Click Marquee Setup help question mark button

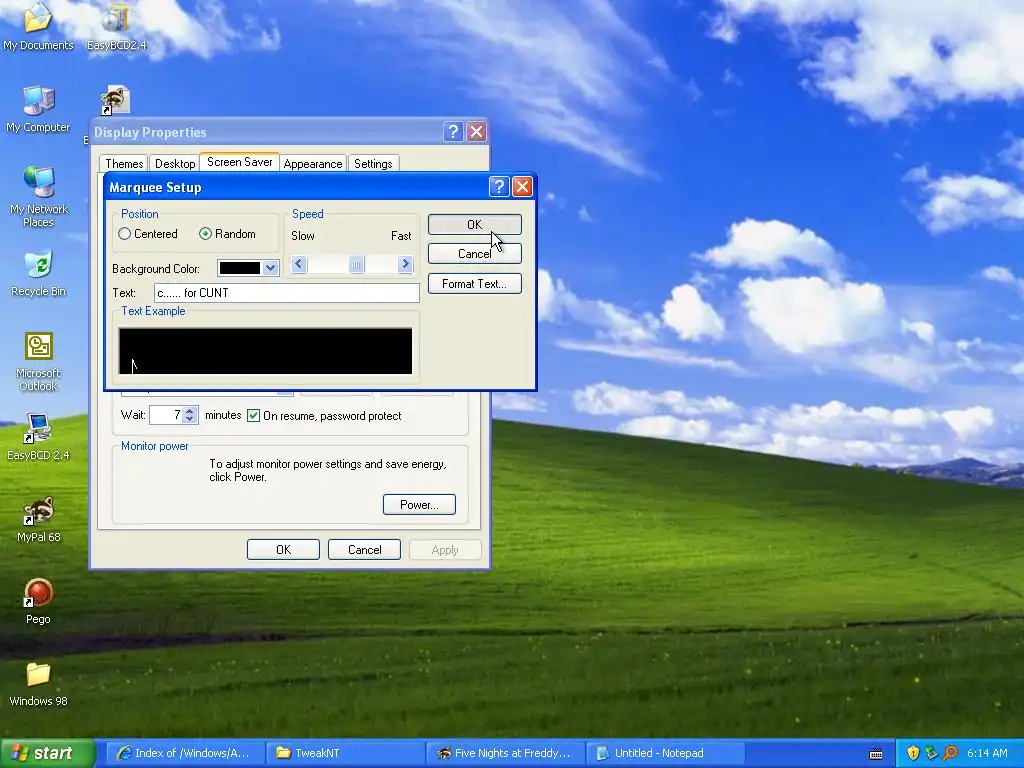499,187
